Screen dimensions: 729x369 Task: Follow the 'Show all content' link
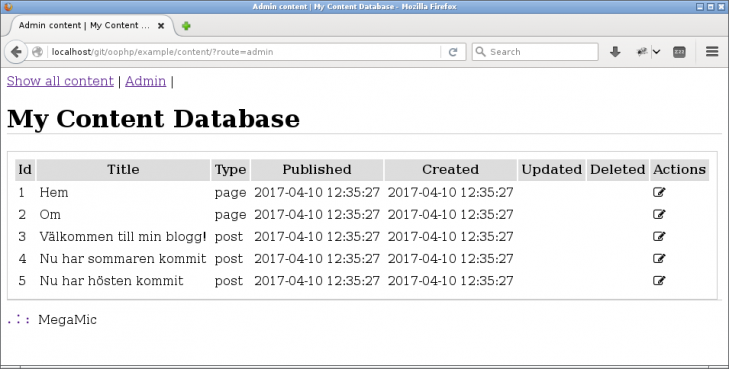[60, 81]
